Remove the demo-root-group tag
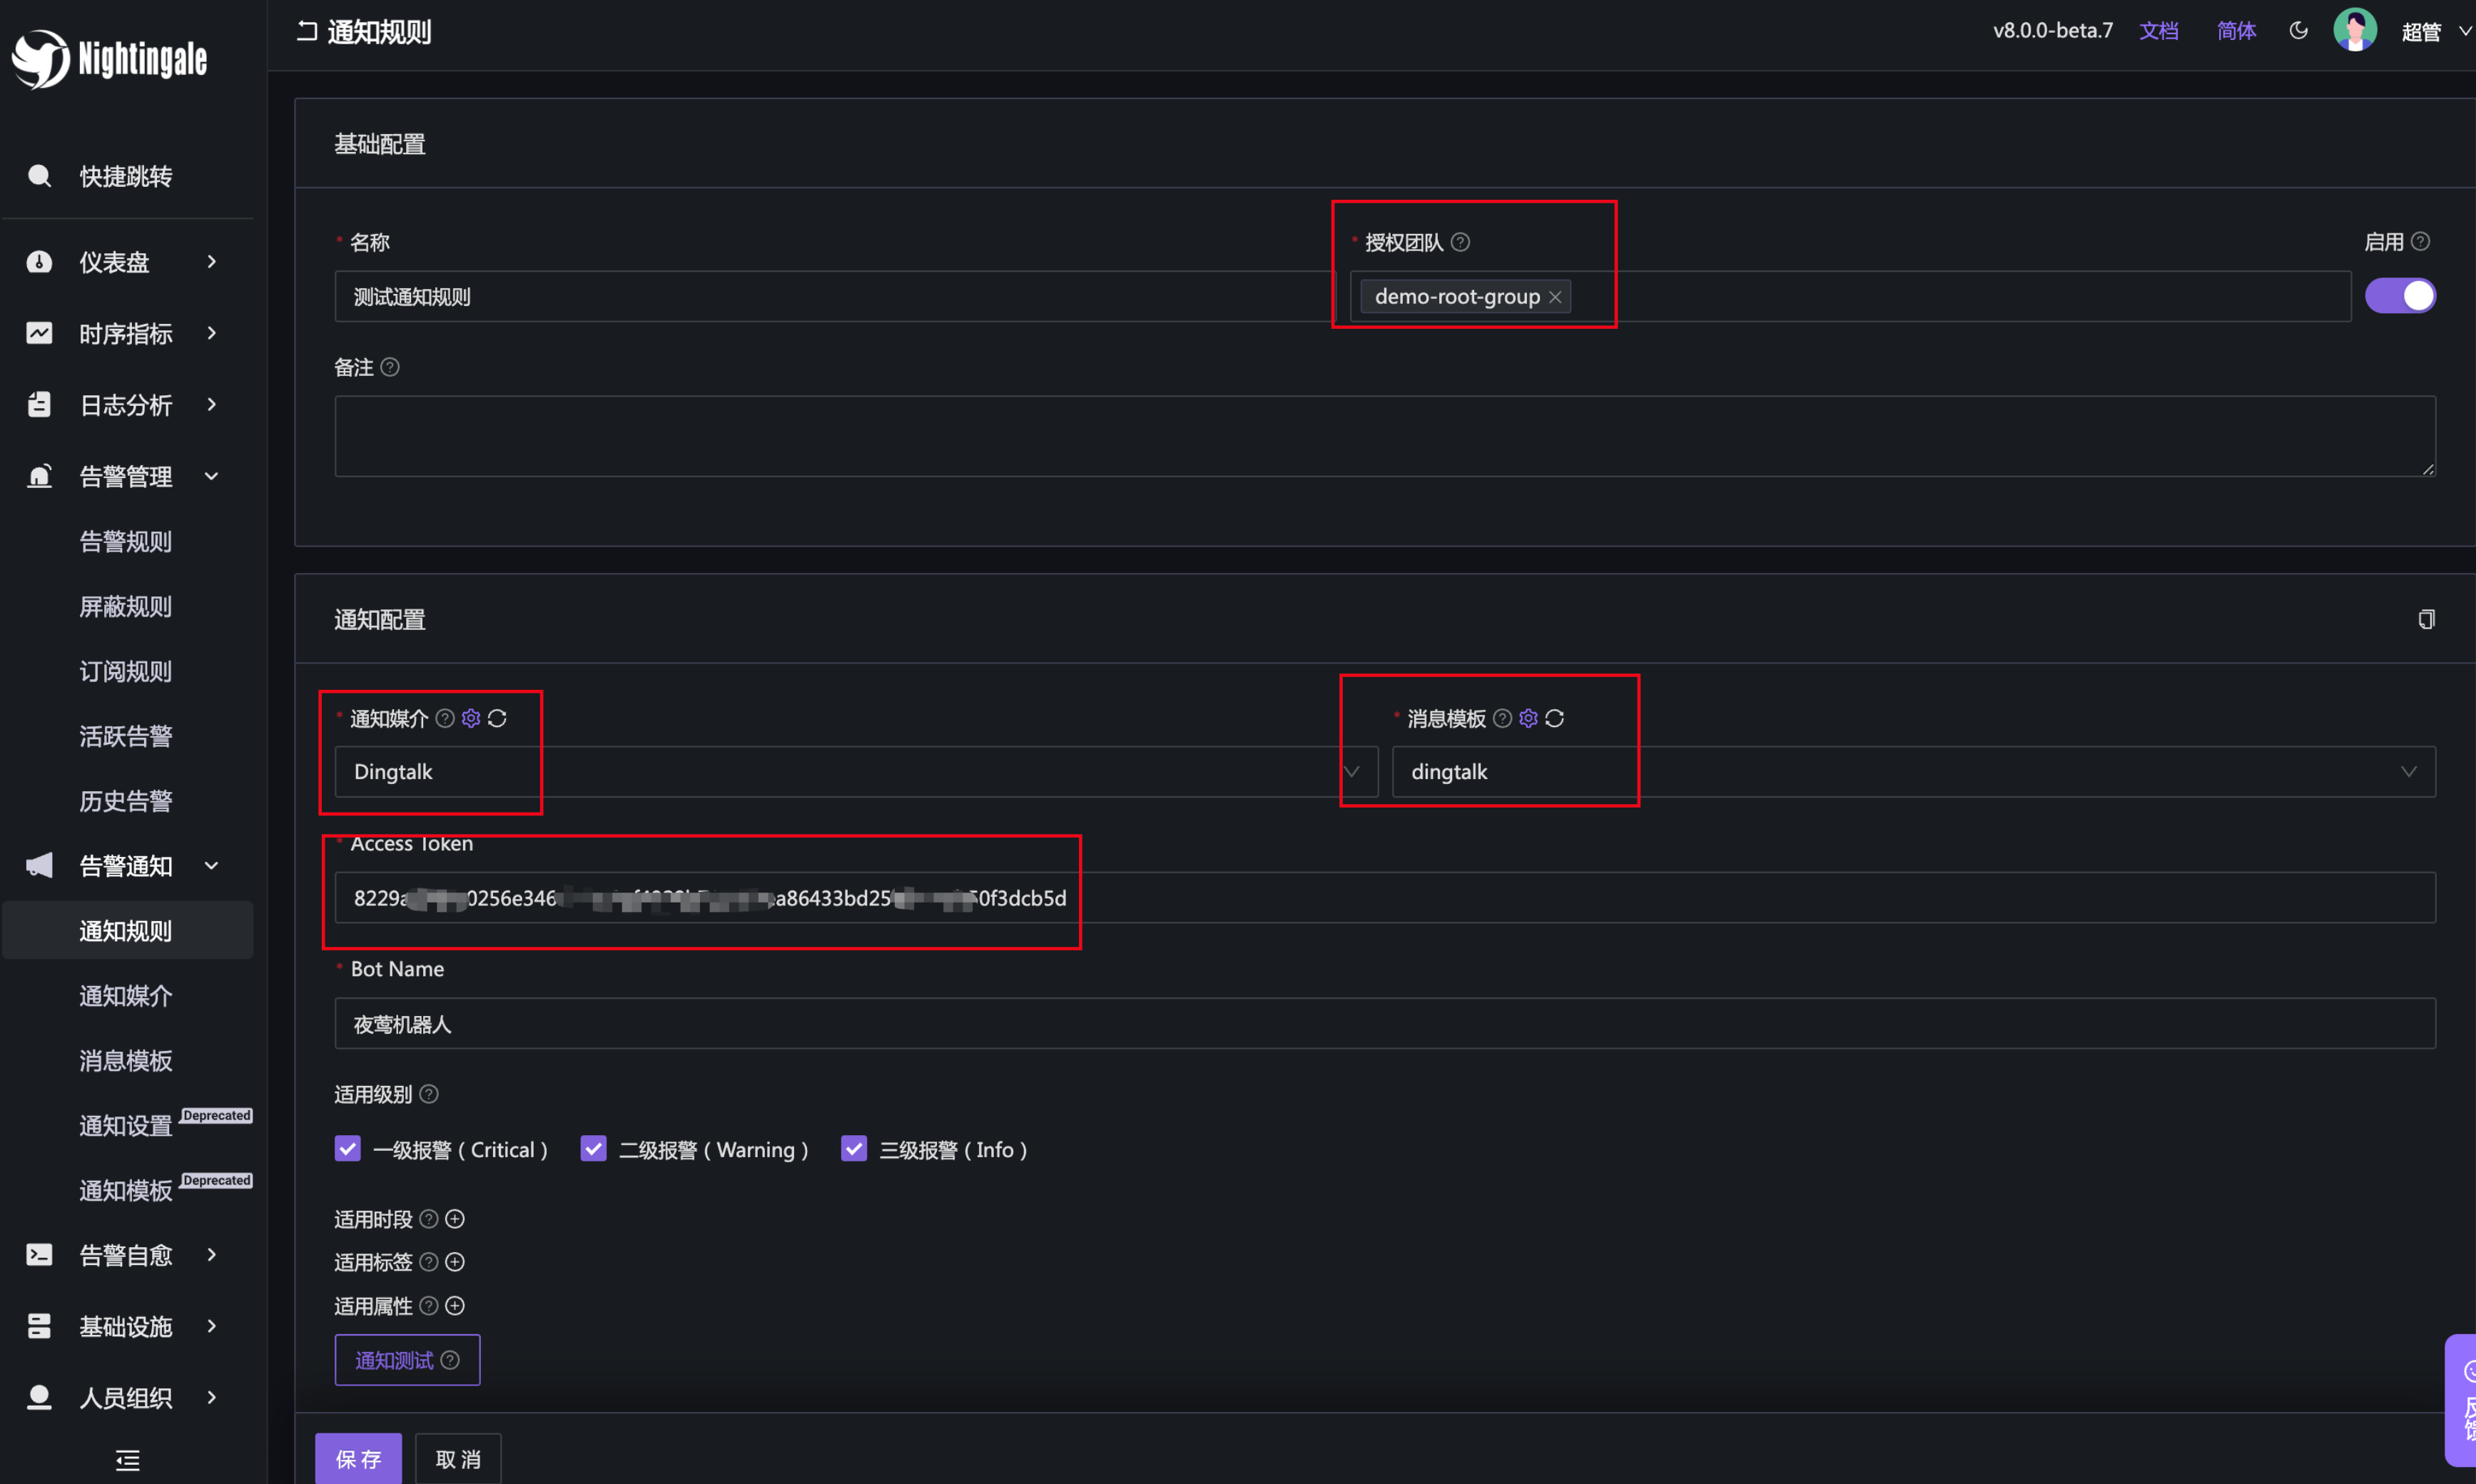Screen dimensions: 2476x1484 tap(1555, 297)
